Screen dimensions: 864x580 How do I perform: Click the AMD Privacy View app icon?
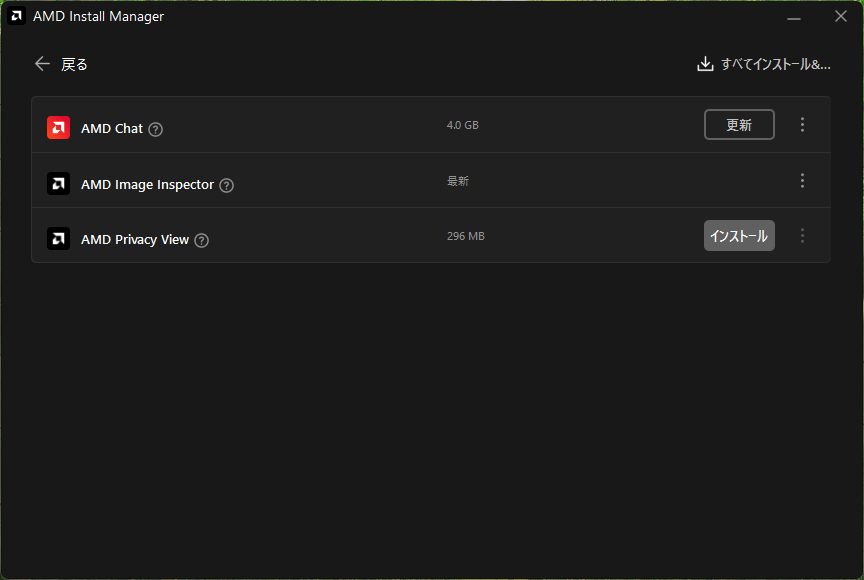pyautogui.click(x=58, y=239)
